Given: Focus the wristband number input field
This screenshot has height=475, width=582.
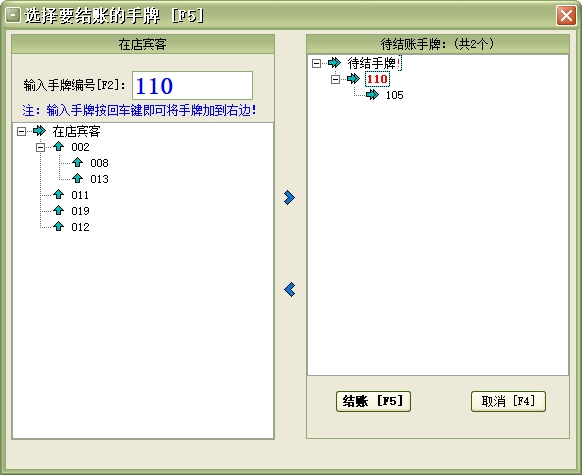Looking at the screenshot, I should [192, 85].
